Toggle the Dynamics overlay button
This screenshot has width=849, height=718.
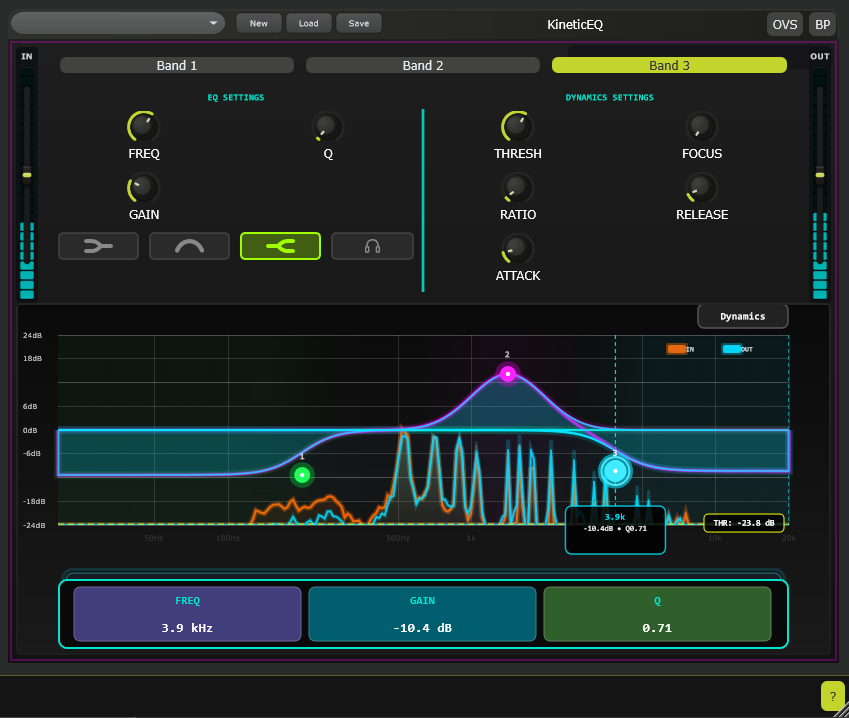(742, 315)
